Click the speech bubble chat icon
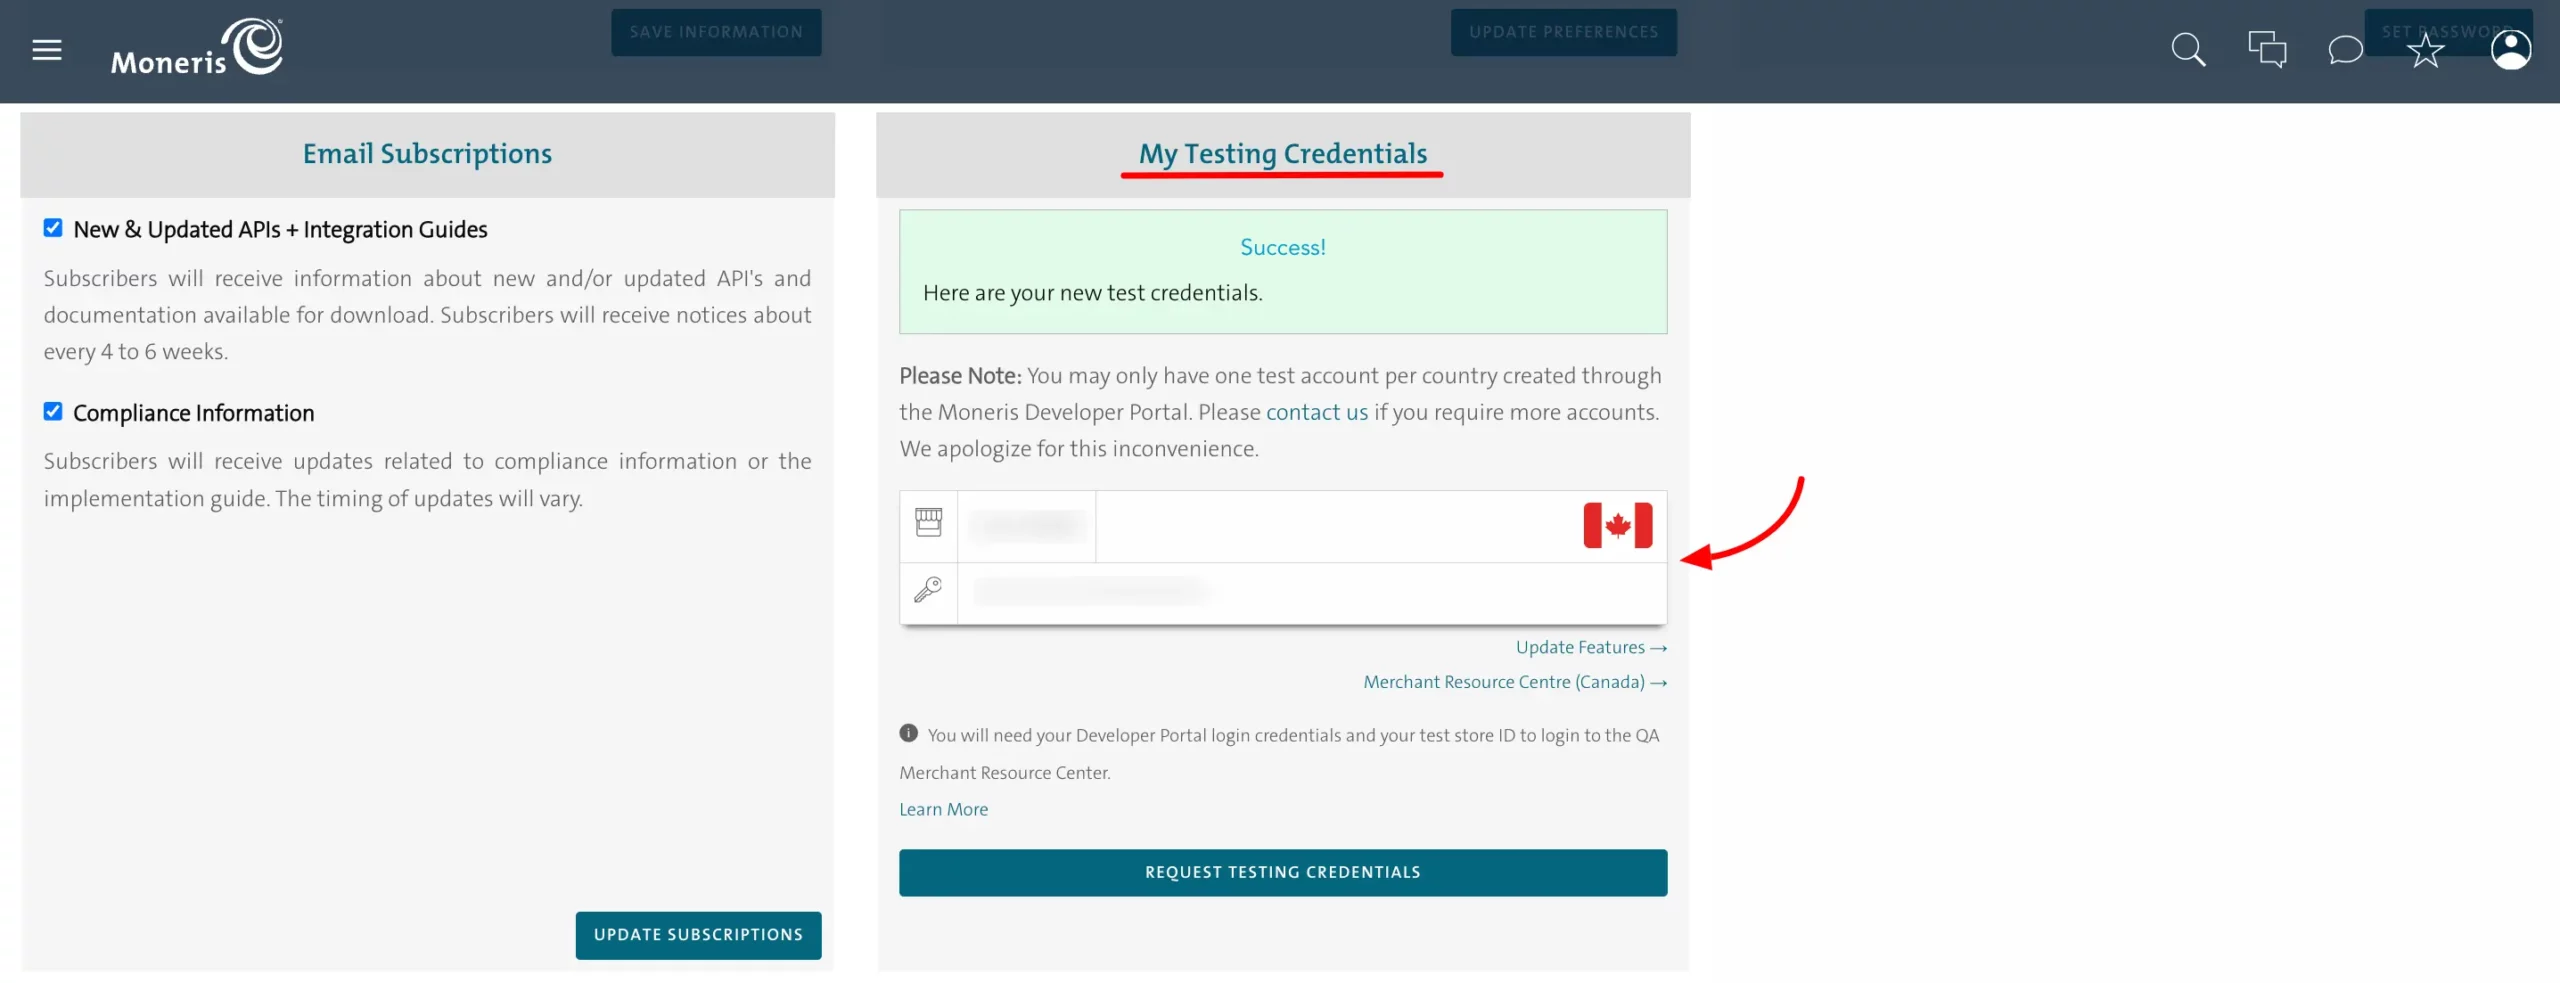The width and height of the screenshot is (2560, 983). [2345, 50]
